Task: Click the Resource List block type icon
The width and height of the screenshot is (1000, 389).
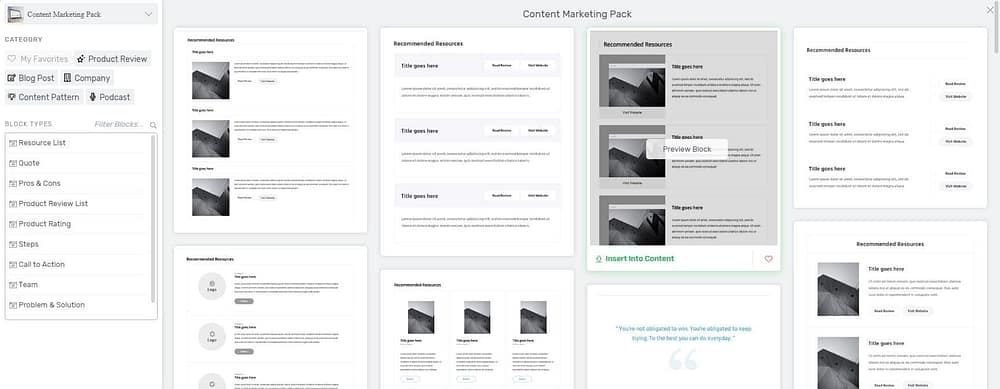Action: pos(13,143)
